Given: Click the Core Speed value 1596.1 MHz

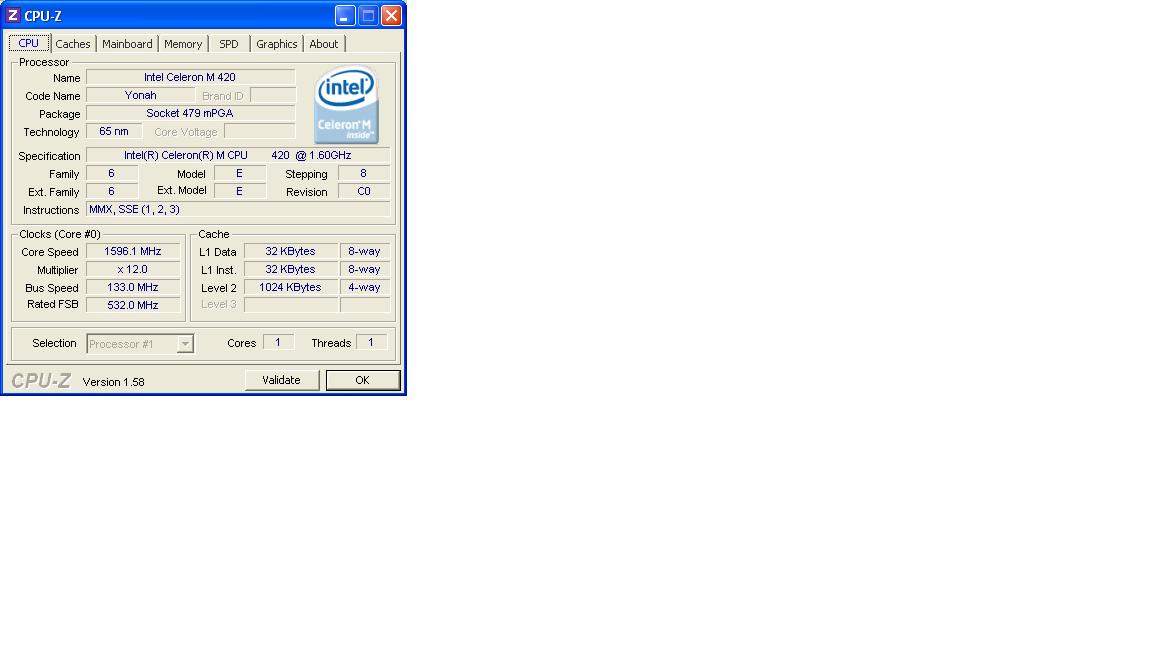Looking at the screenshot, I should pos(133,251).
